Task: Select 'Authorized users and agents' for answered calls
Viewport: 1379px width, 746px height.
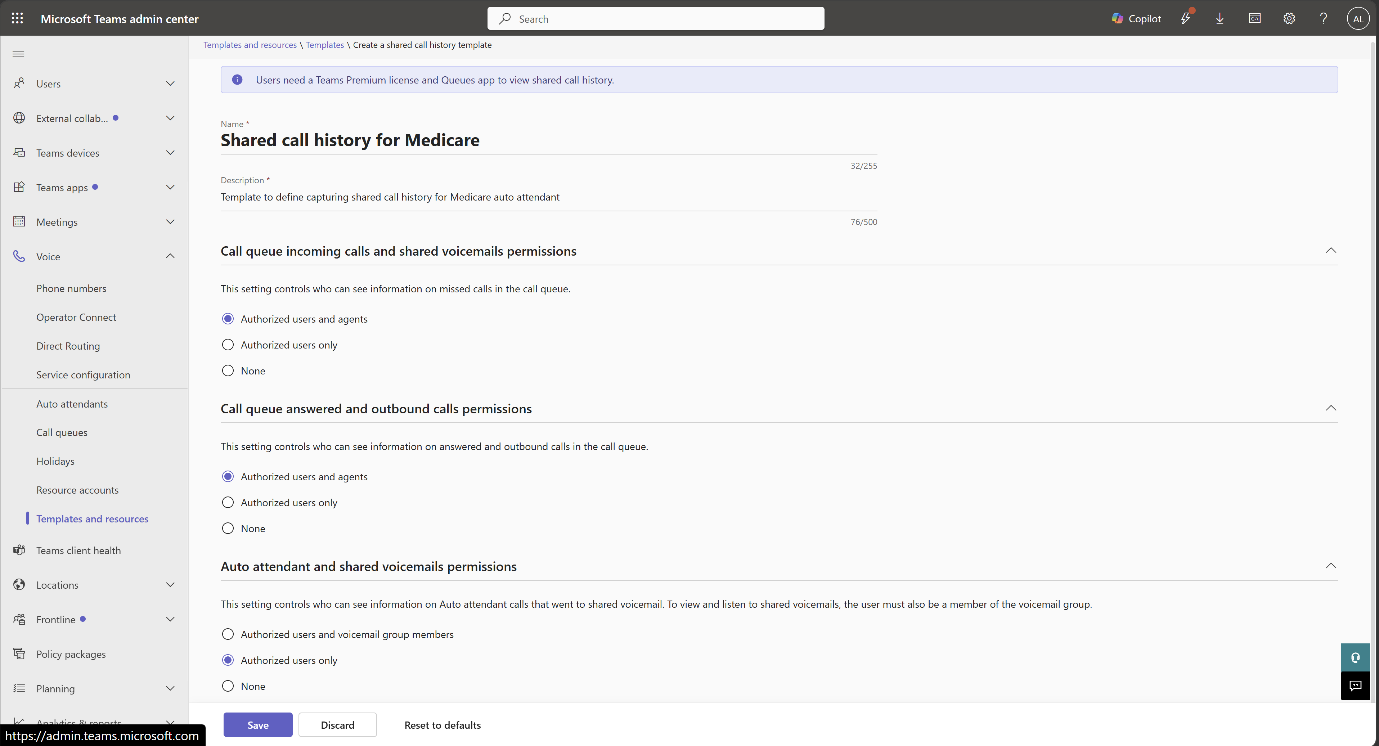Action: click(x=228, y=477)
